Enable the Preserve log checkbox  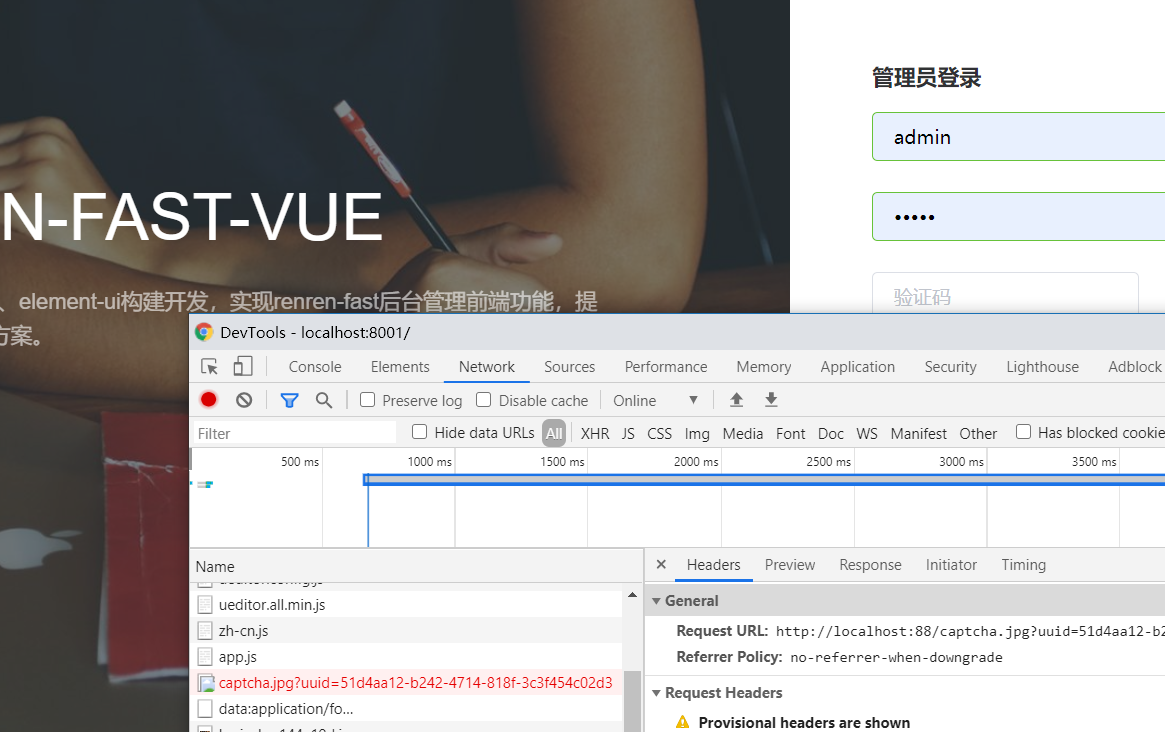pyautogui.click(x=367, y=400)
